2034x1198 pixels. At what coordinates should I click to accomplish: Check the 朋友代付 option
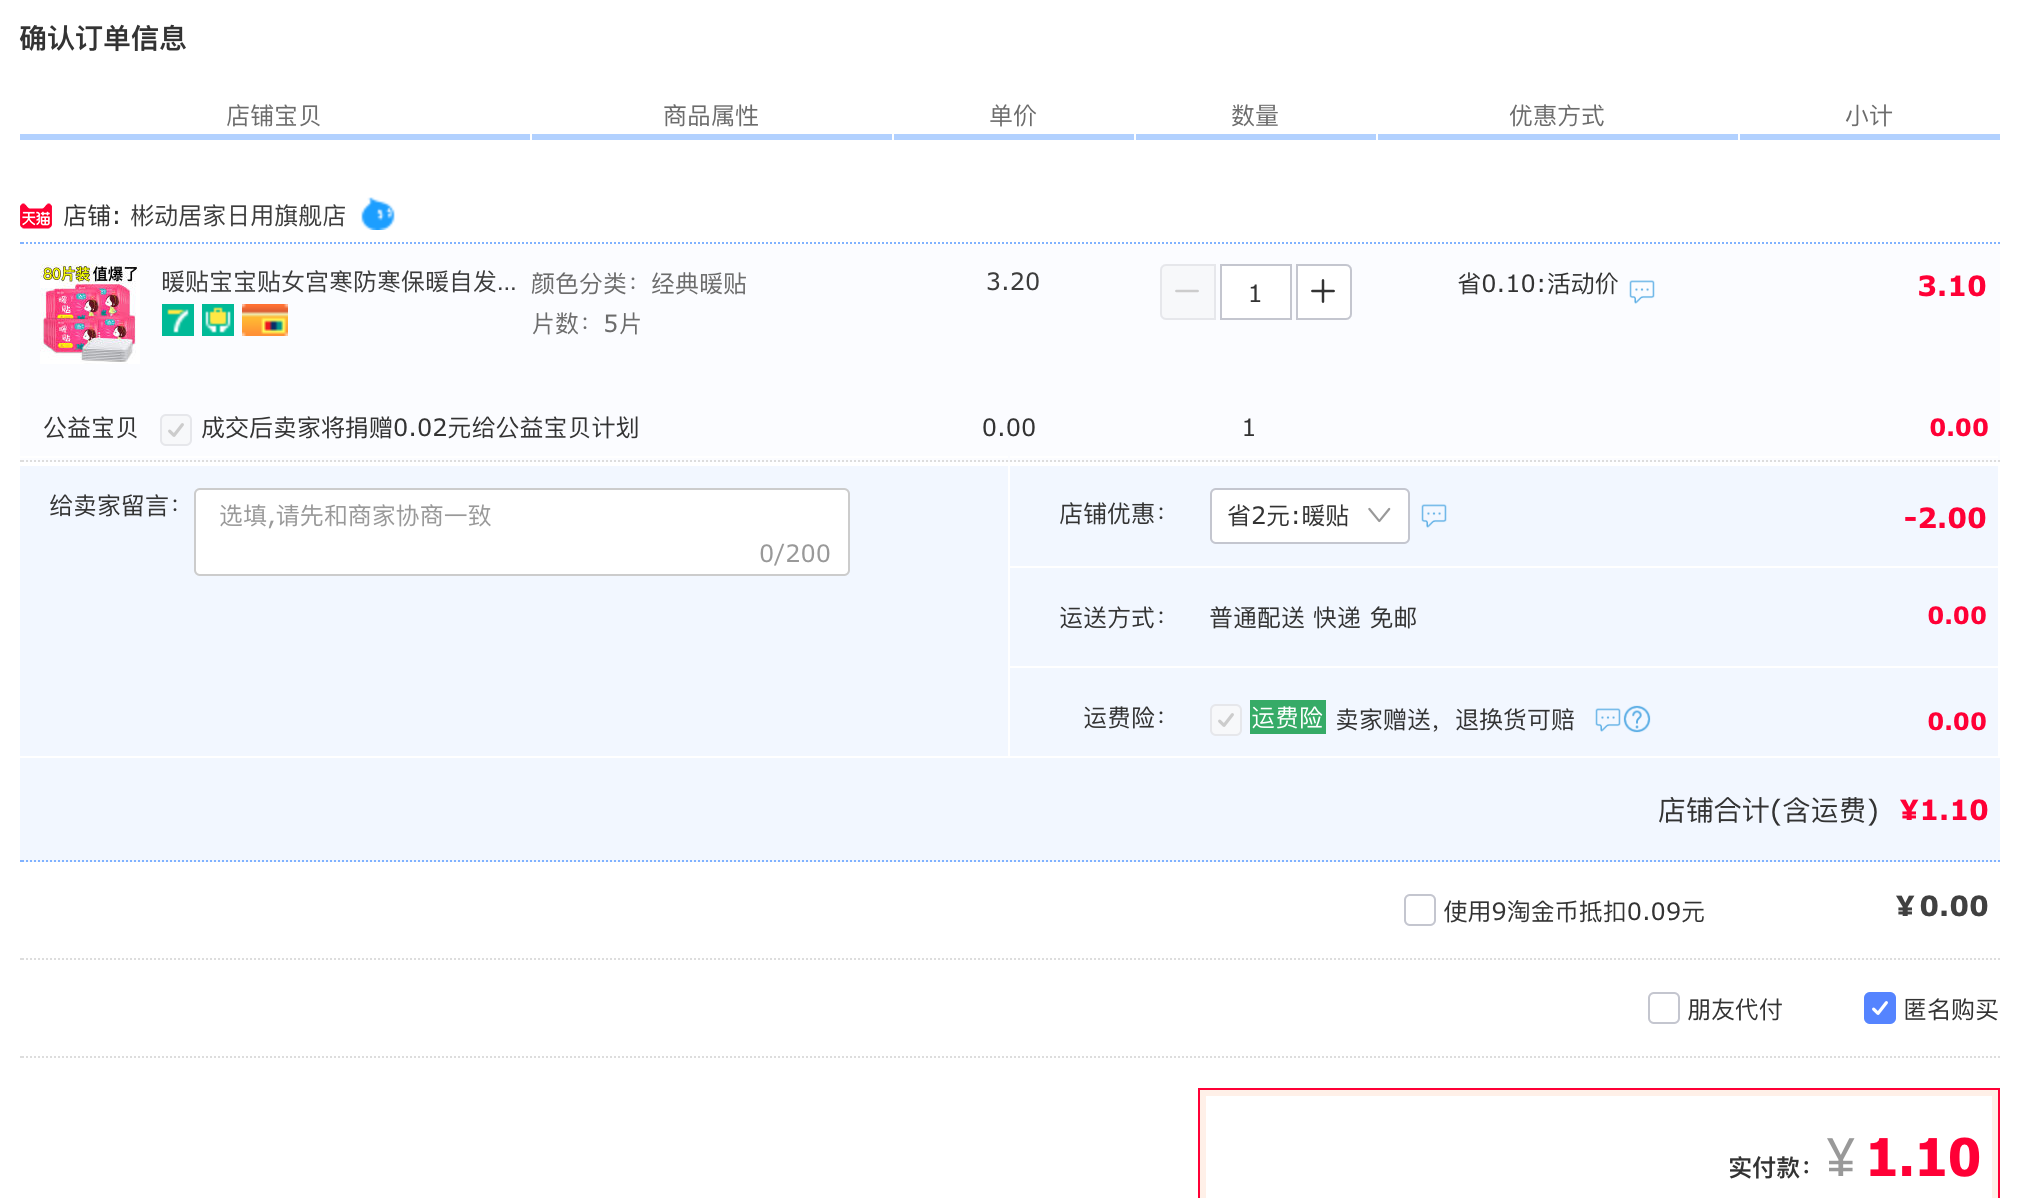pos(1664,1008)
